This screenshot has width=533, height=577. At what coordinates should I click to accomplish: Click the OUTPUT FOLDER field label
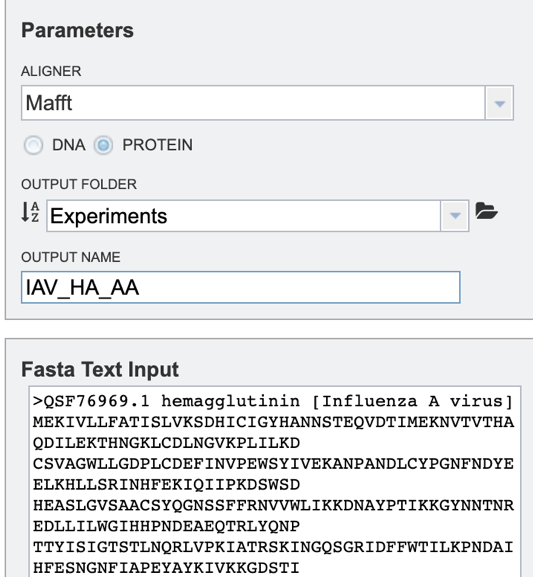(x=79, y=184)
